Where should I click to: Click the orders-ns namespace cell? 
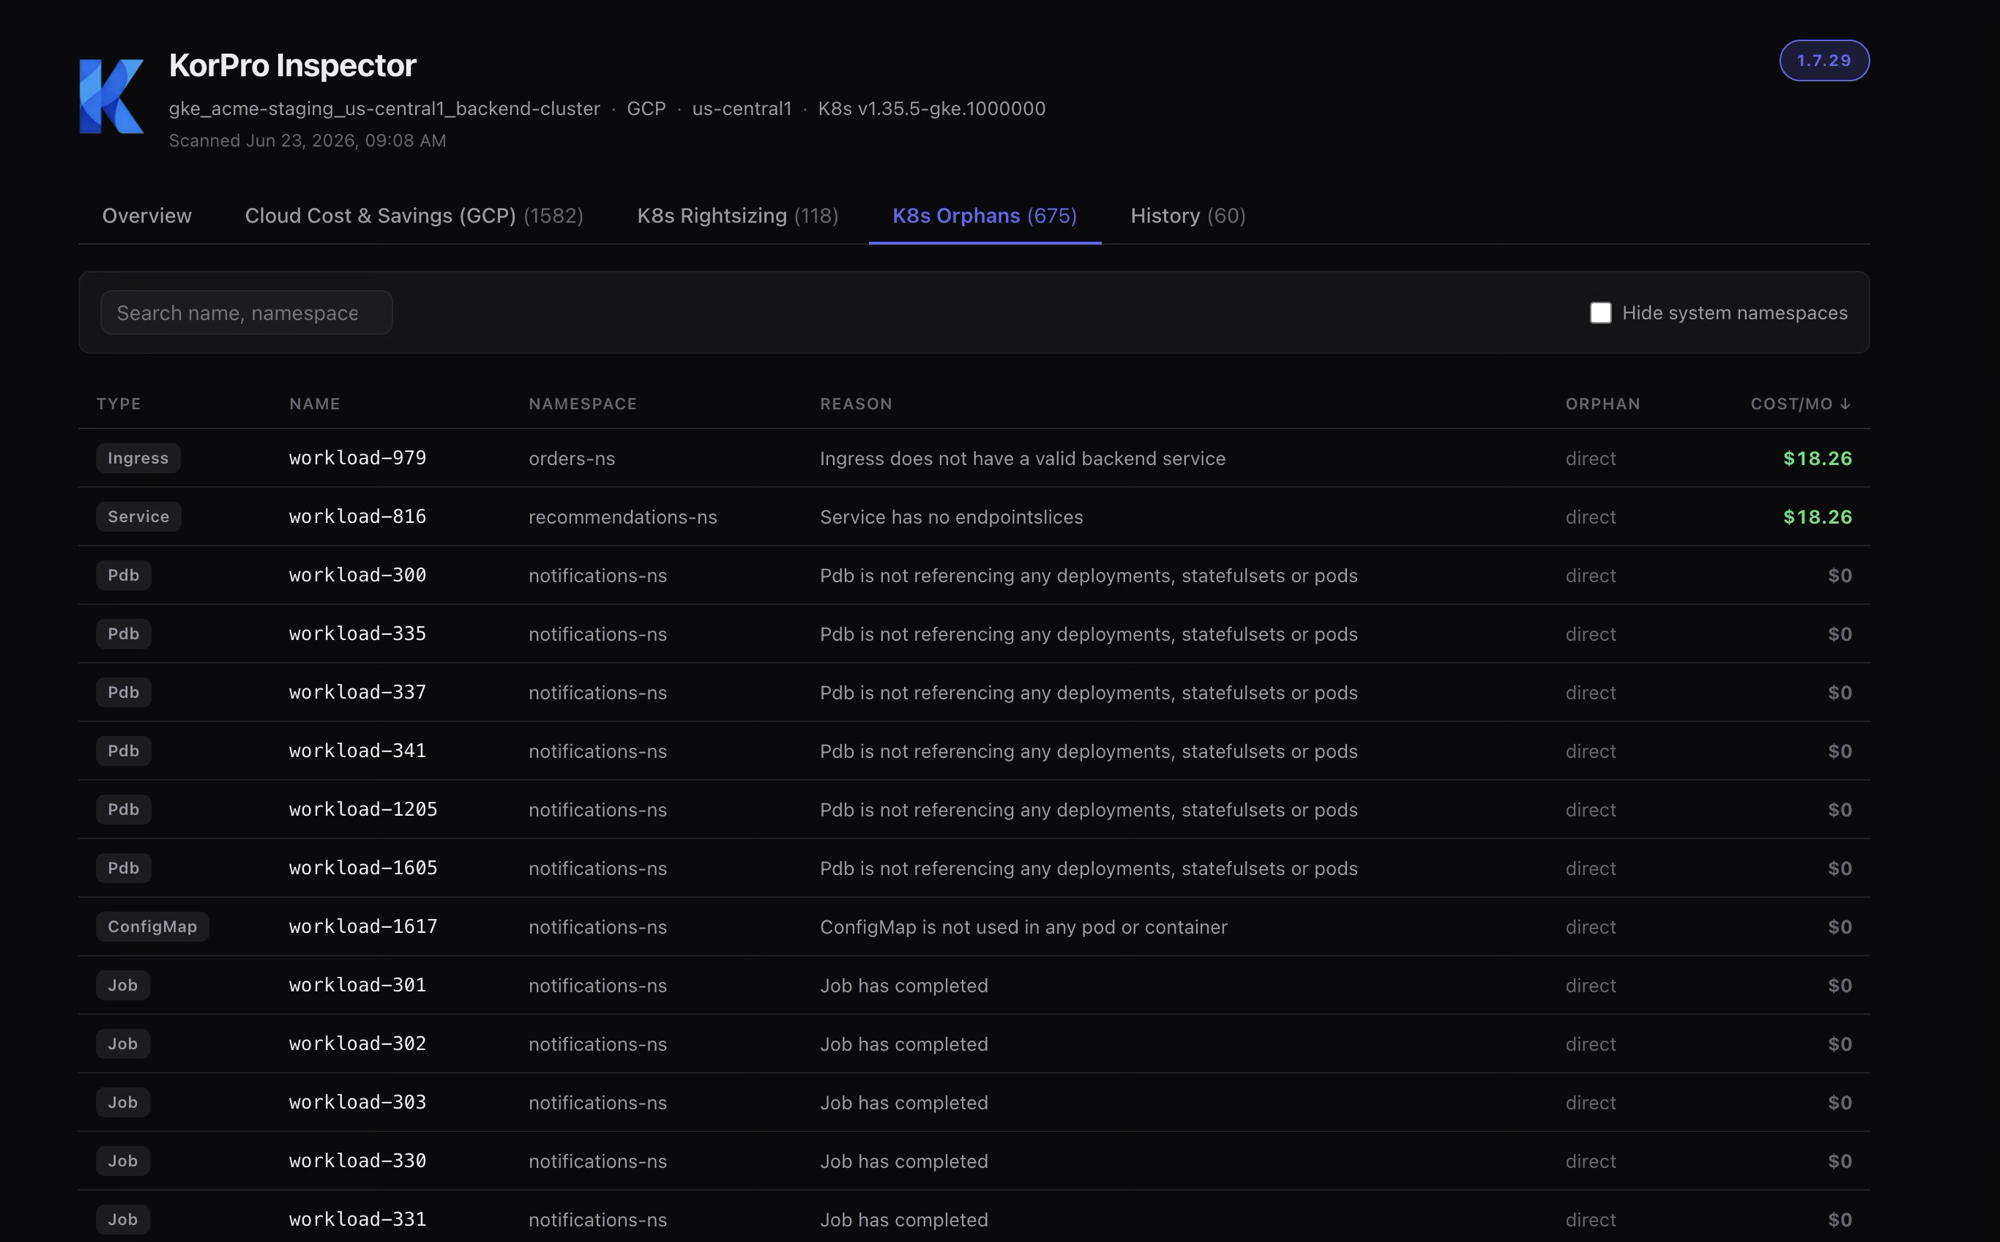(x=572, y=458)
